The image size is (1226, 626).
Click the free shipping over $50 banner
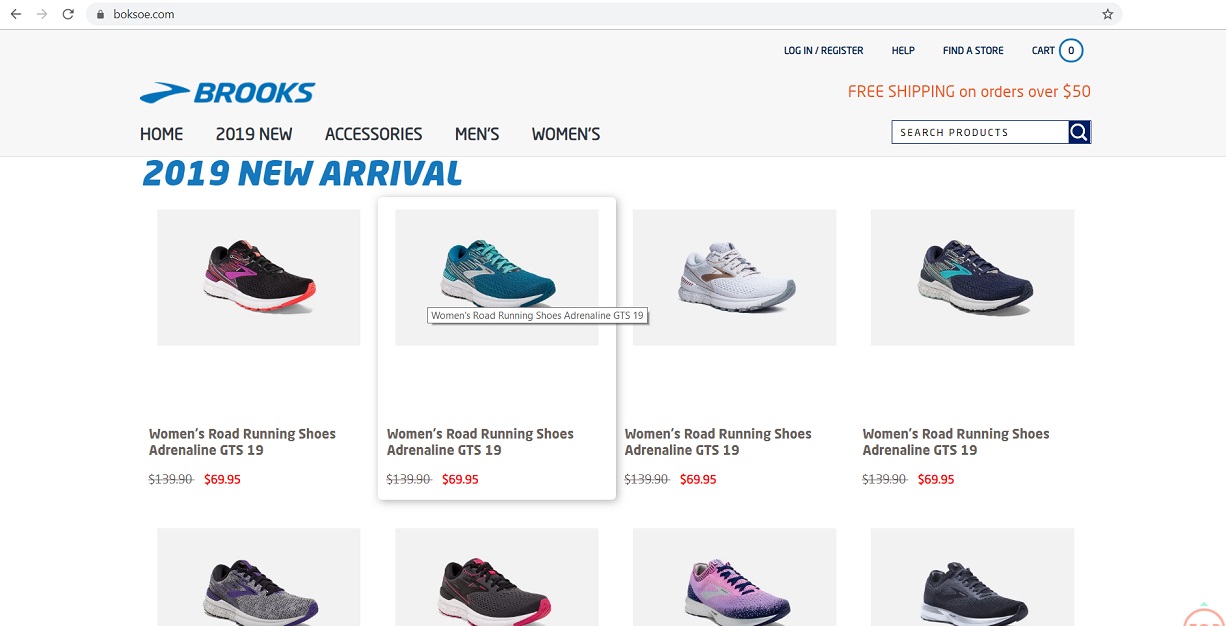pyautogui.click(x=969, y=92)
